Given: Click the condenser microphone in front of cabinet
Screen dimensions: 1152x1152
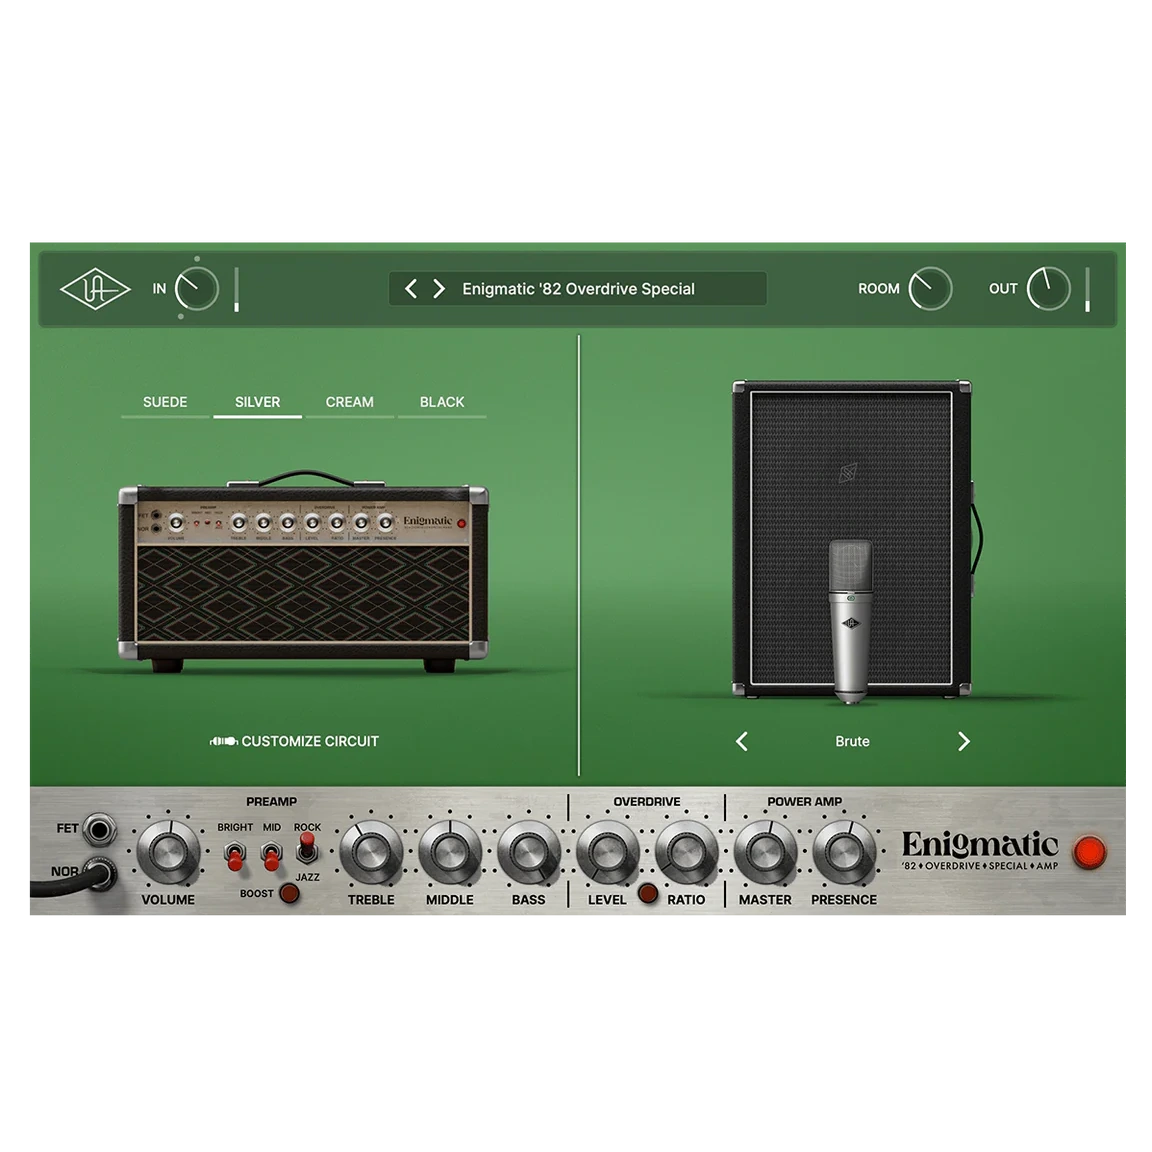Looking at the screenshot, I should [x=850, y=622].
